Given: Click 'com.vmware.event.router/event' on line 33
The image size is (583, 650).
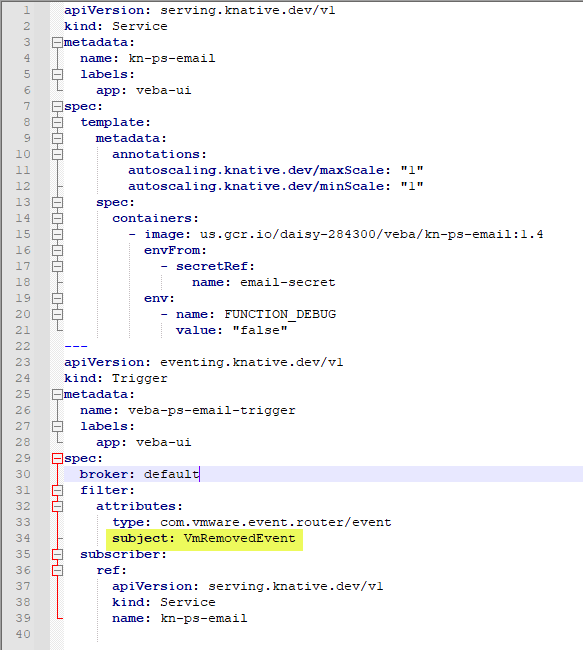Looking at the screenshot, I should [x=276, y=522].
